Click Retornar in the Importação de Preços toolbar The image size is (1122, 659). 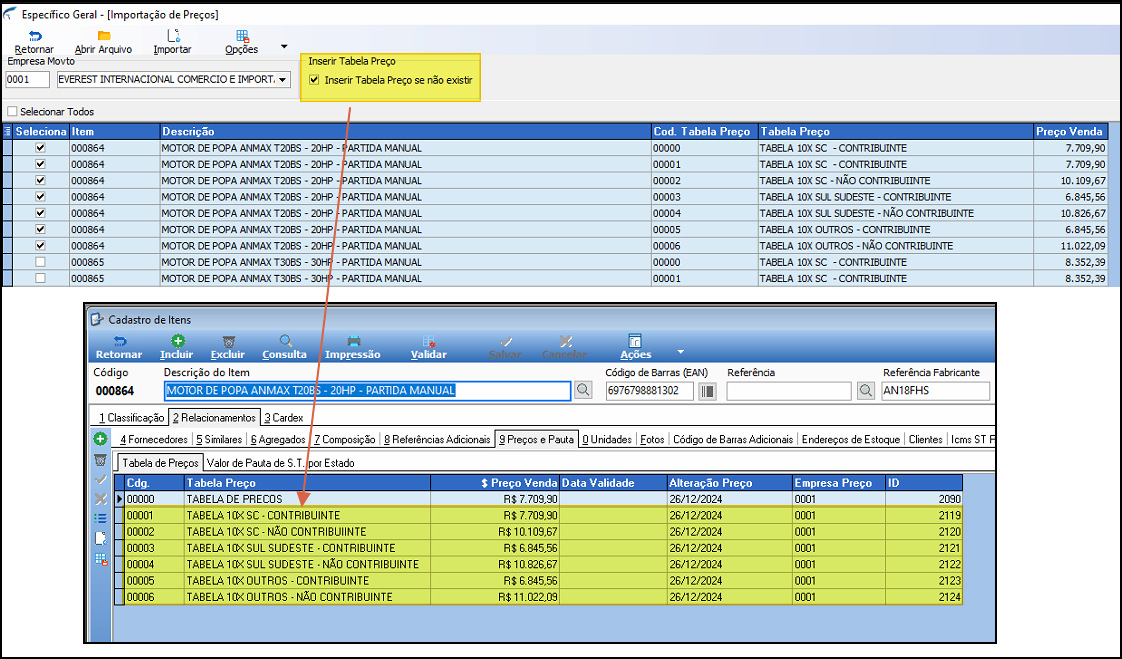tap(34, 42)
